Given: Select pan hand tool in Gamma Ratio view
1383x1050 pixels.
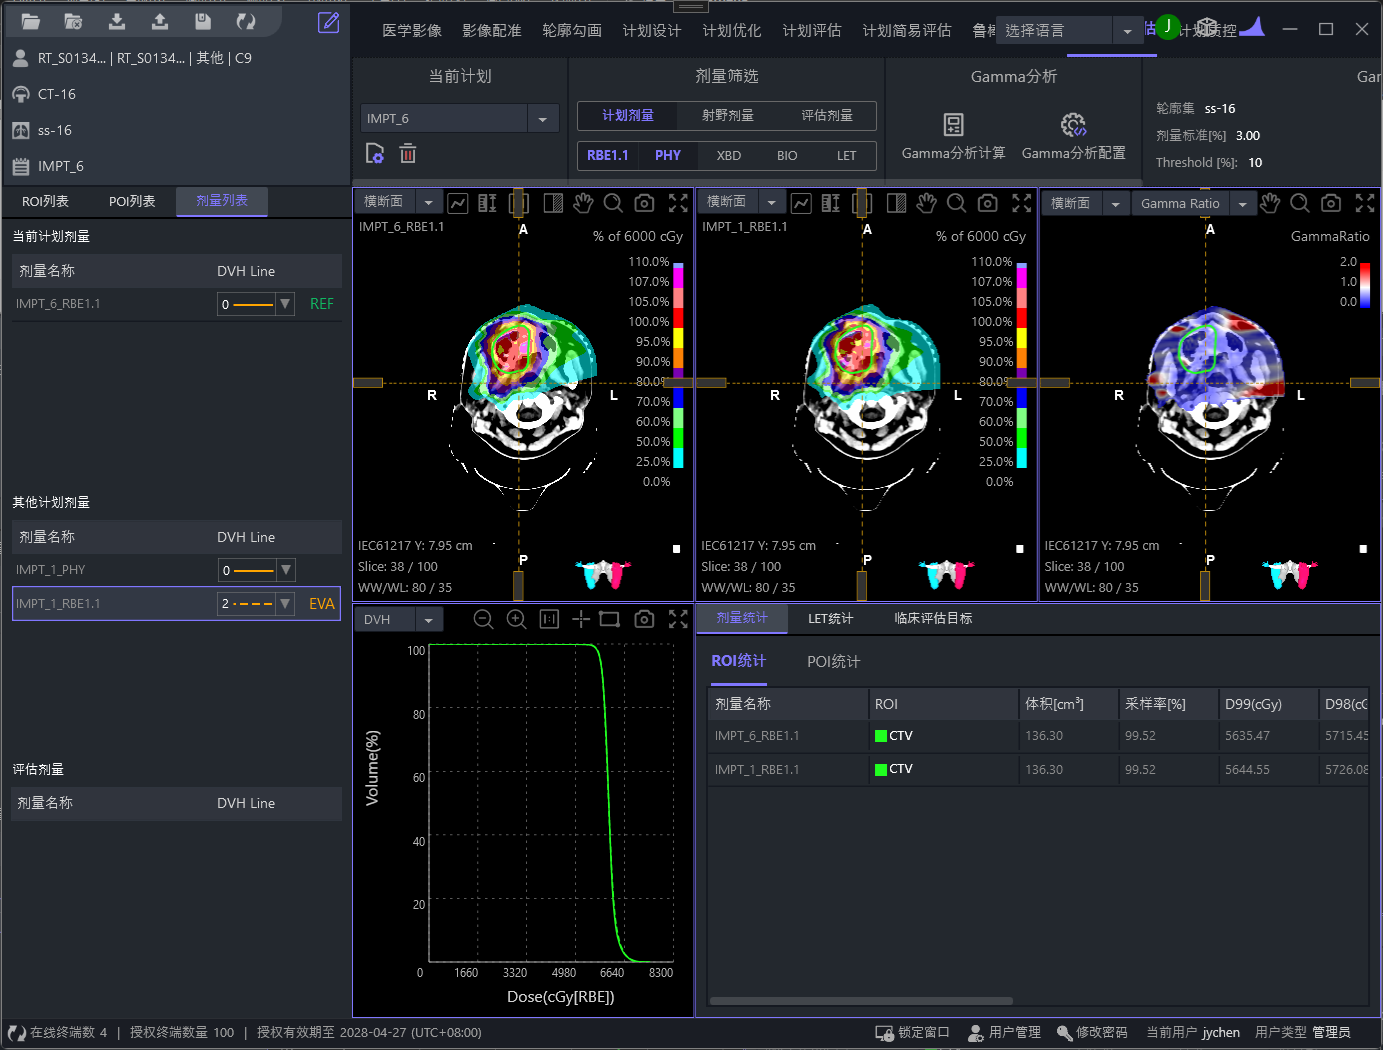Looking at the screenshot, I should pyautogui.click(x=1270, y=203).
